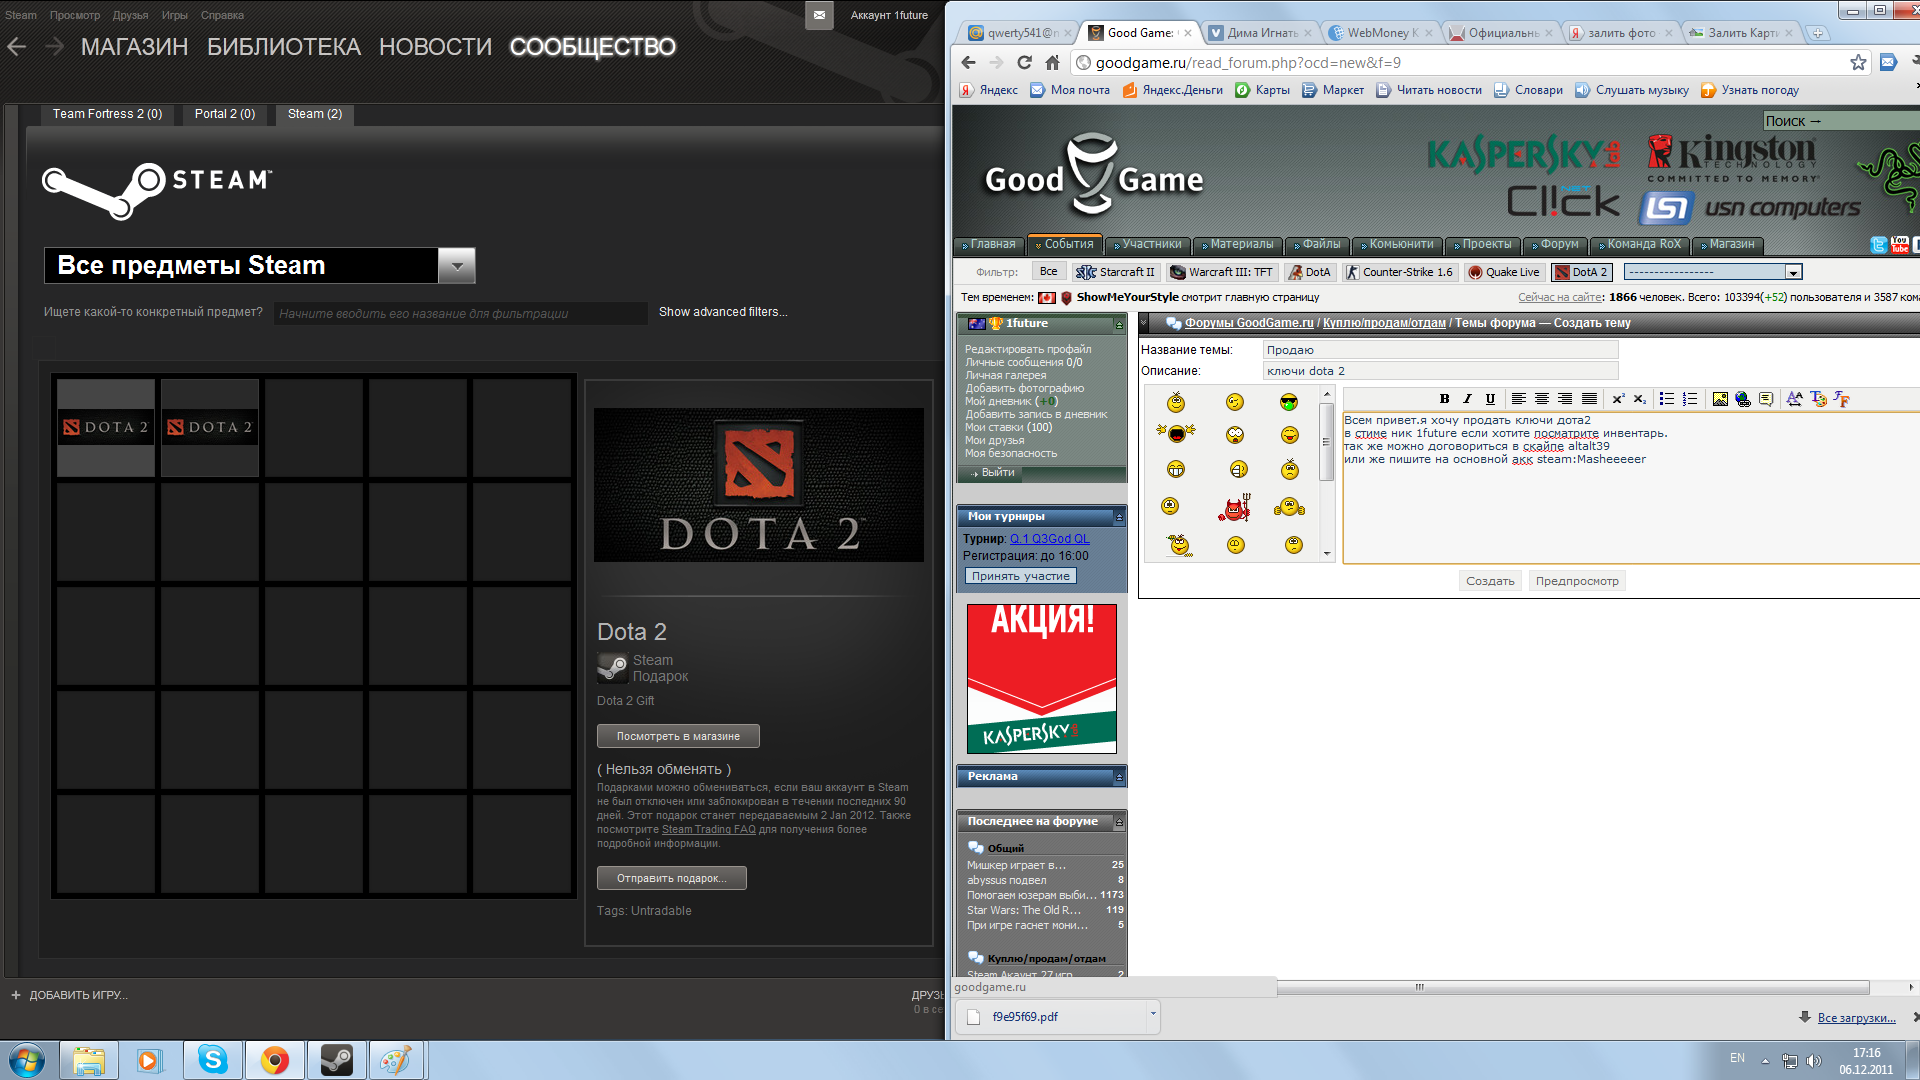The height and width of the screenshot is (1080, 1920).
Task: Open Steam МАГАЗИН section
Action: [x=135, y=47]
